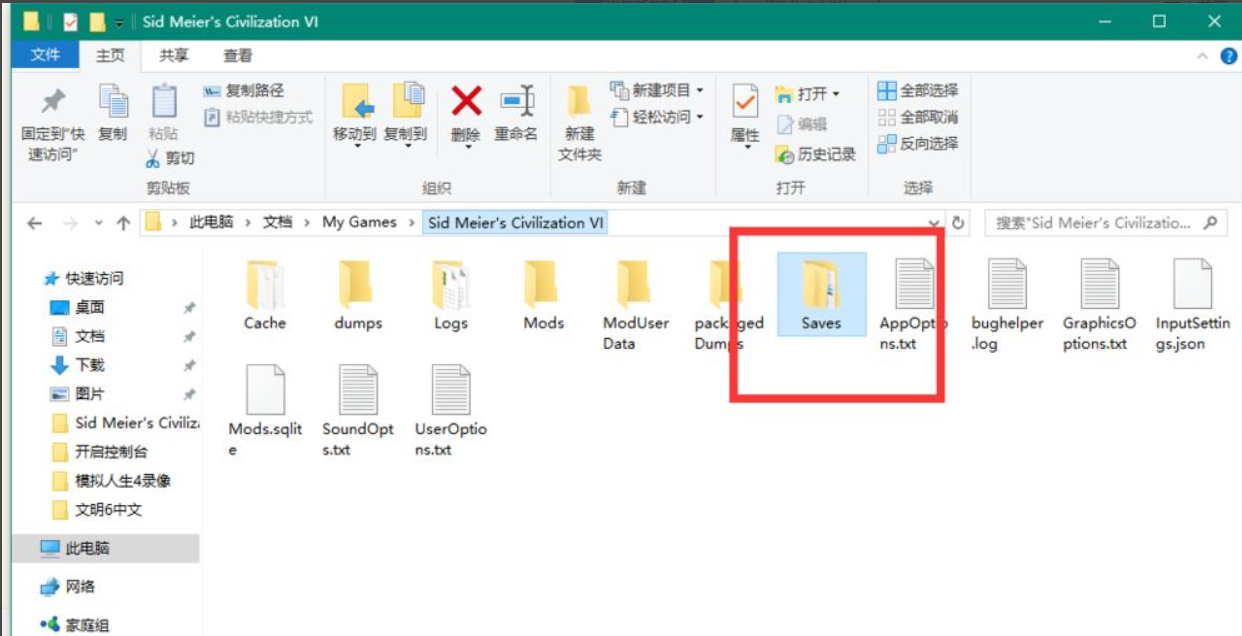The image size is (1242, 636).
Task: Switch to the 共享 share ribbon tab
Action: click(x=174, y=56)
